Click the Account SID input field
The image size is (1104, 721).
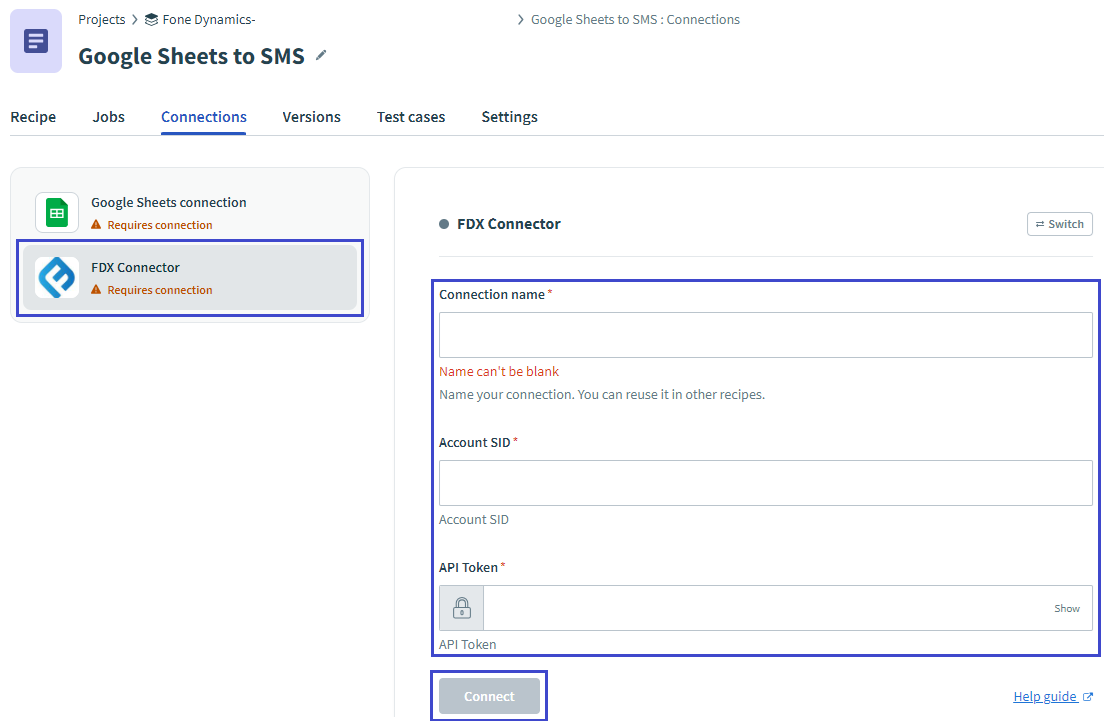(x=765, y=483)
